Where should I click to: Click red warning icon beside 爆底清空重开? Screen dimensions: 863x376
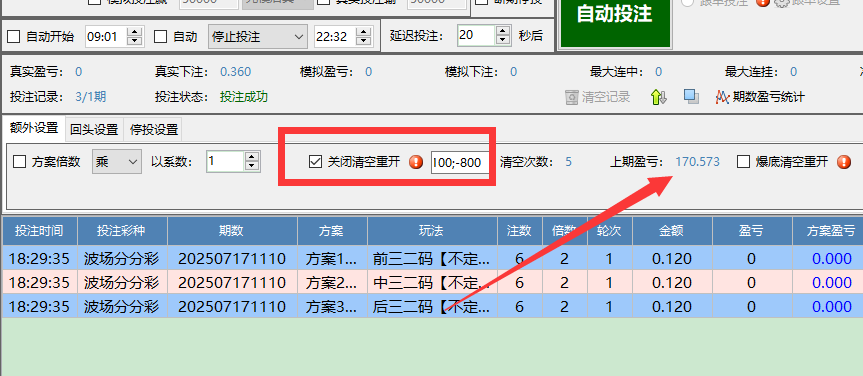point(844,162)
